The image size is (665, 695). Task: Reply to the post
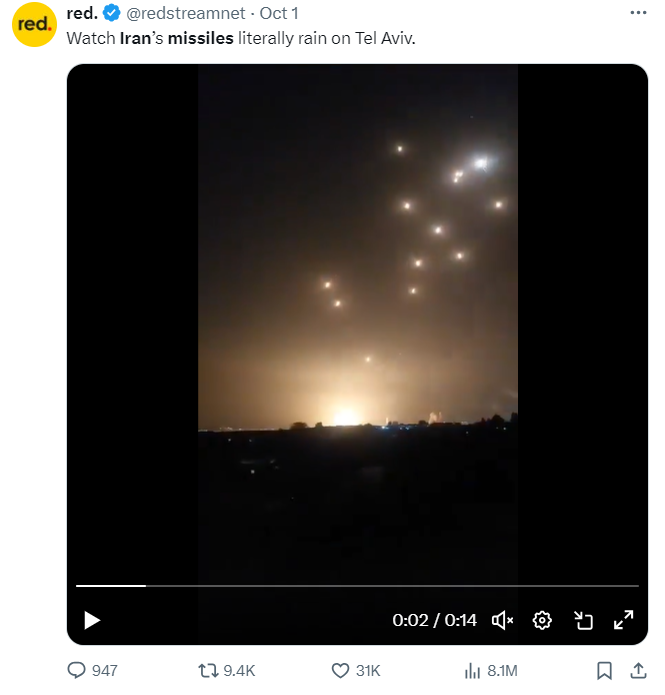[x=77, y=670]
